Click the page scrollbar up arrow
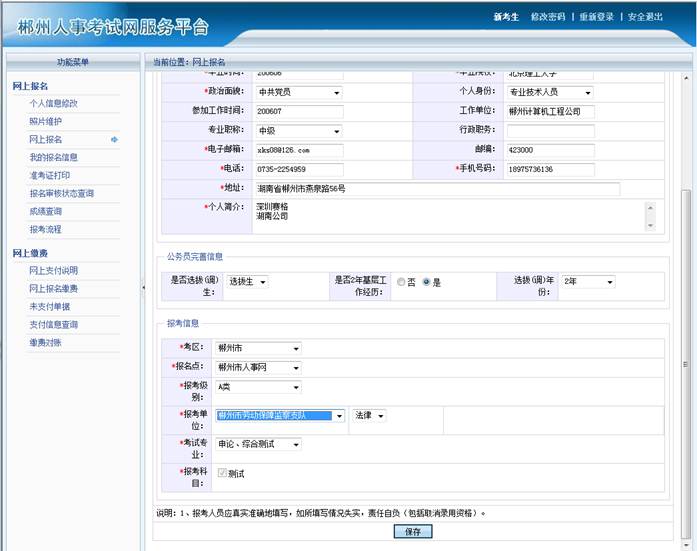Screen dimensions: 697x551 click(686, 78)
